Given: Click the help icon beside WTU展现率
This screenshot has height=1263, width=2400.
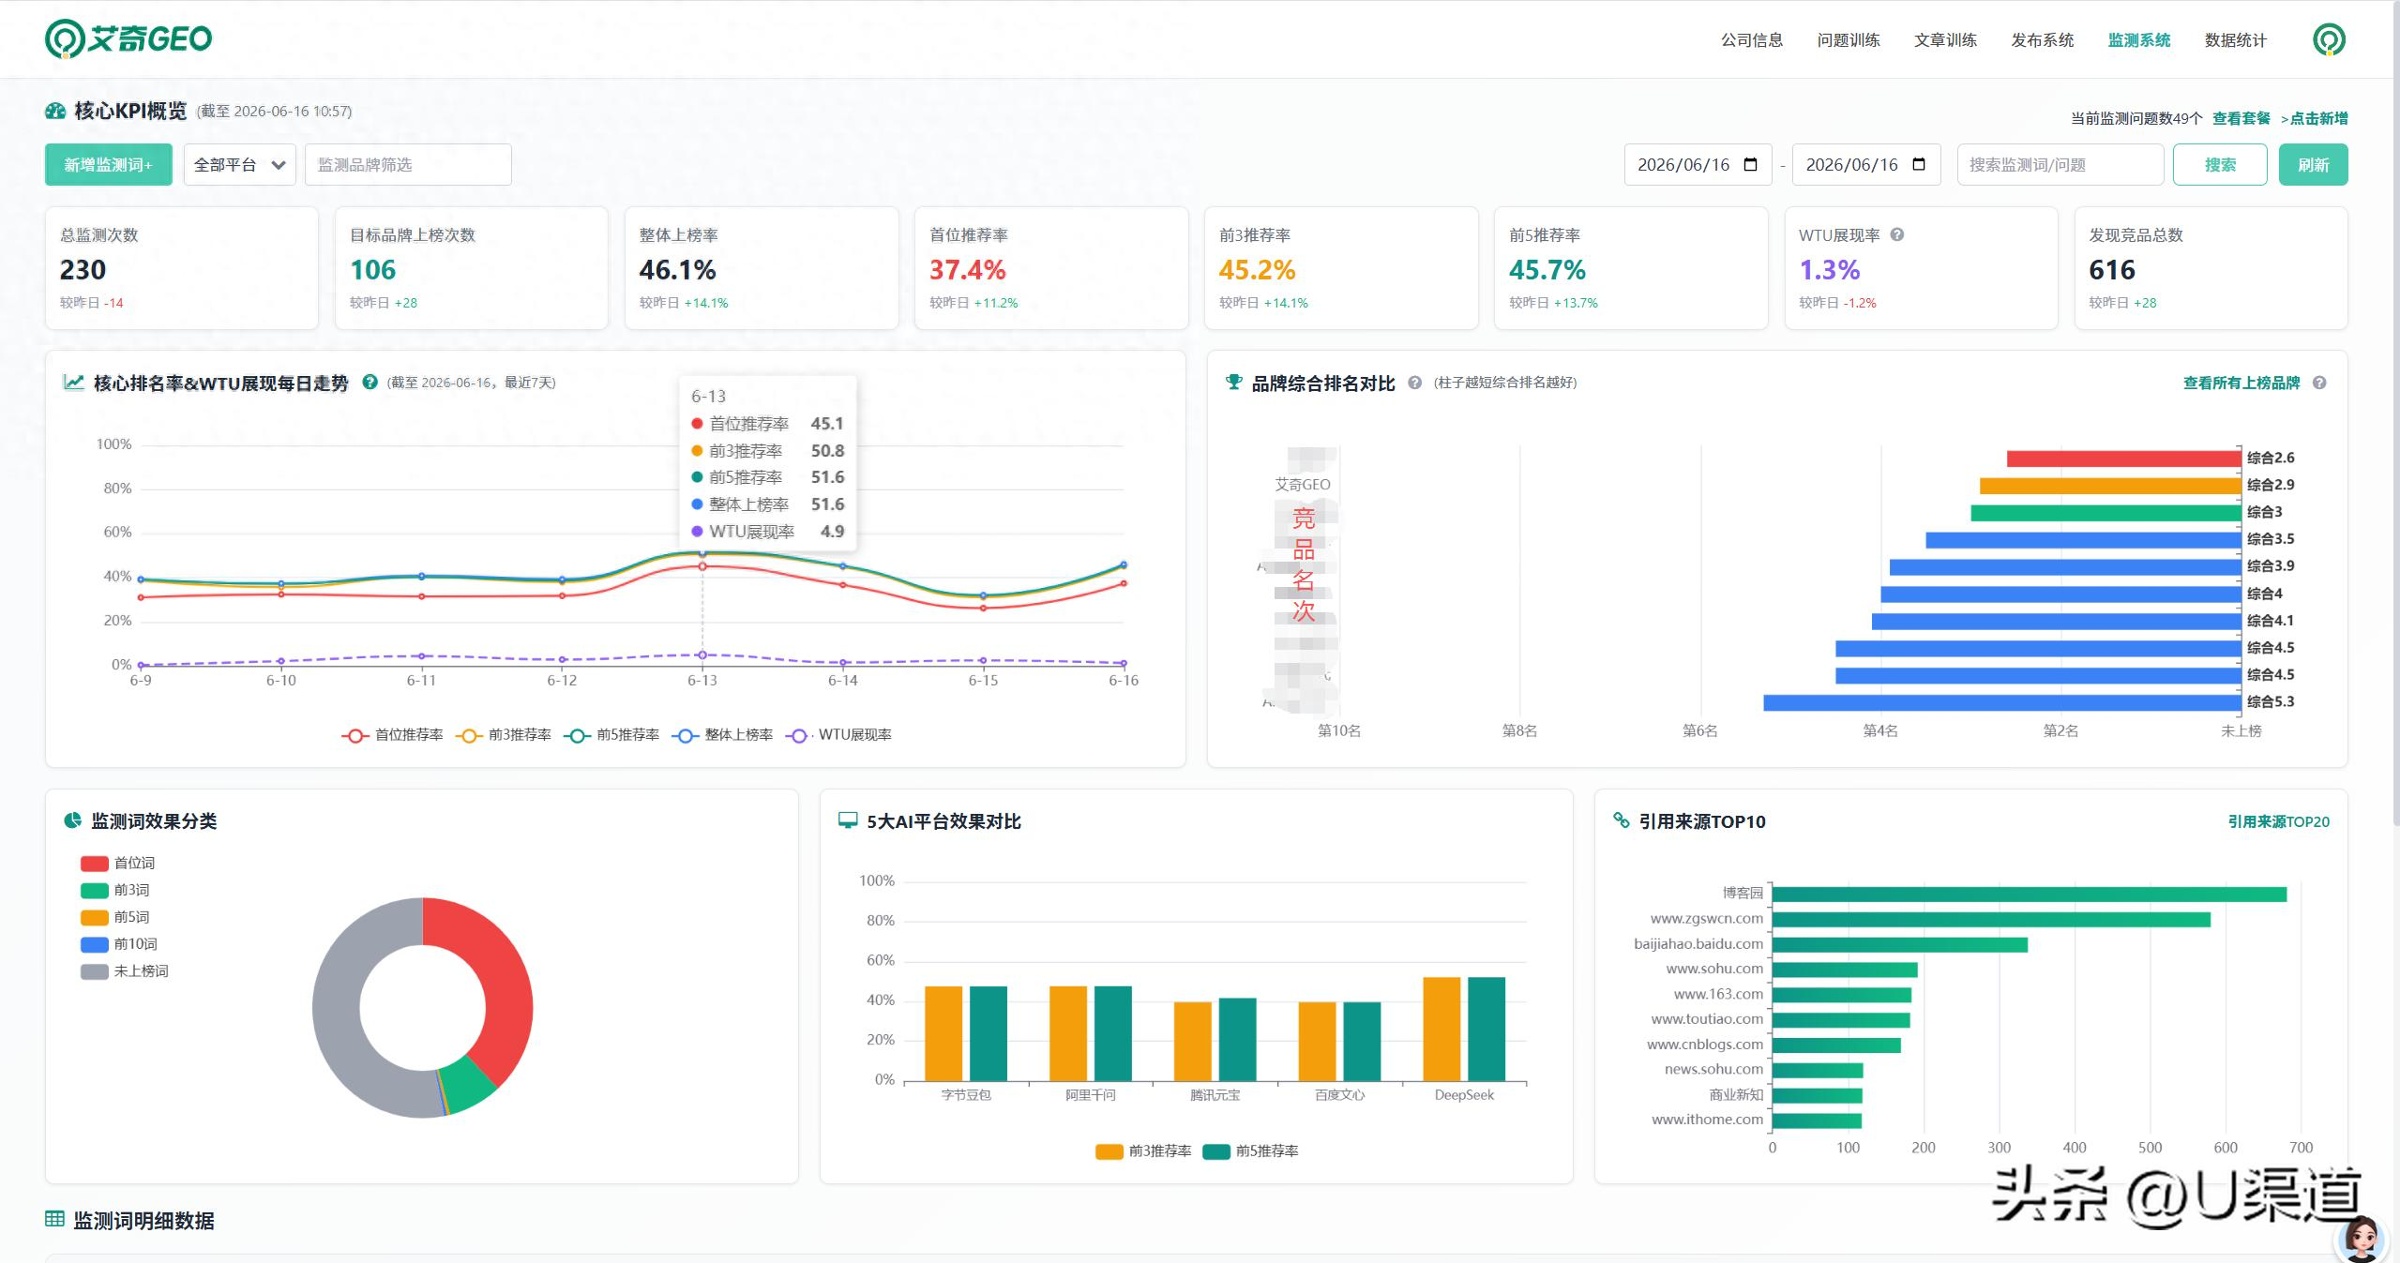Looking at the screenshot, I should point(1897,235).
